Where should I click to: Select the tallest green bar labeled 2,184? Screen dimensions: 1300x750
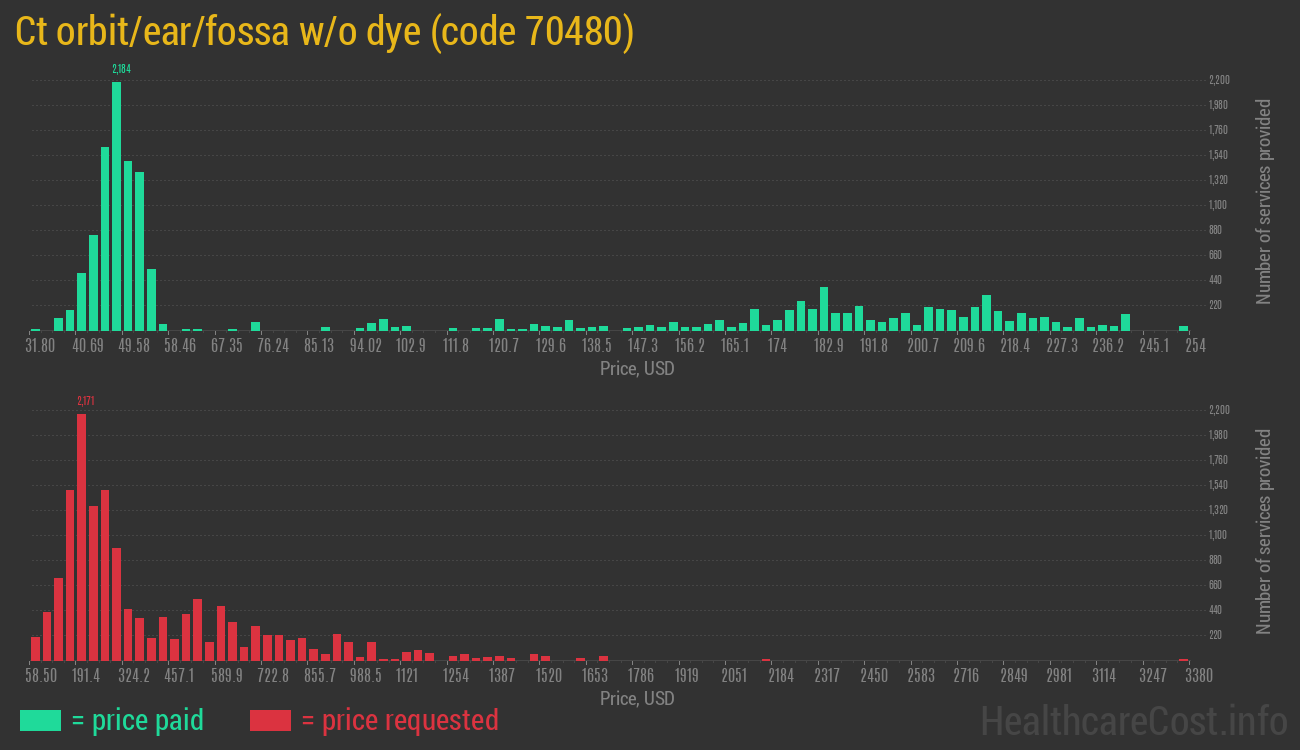tap(117, 205)
